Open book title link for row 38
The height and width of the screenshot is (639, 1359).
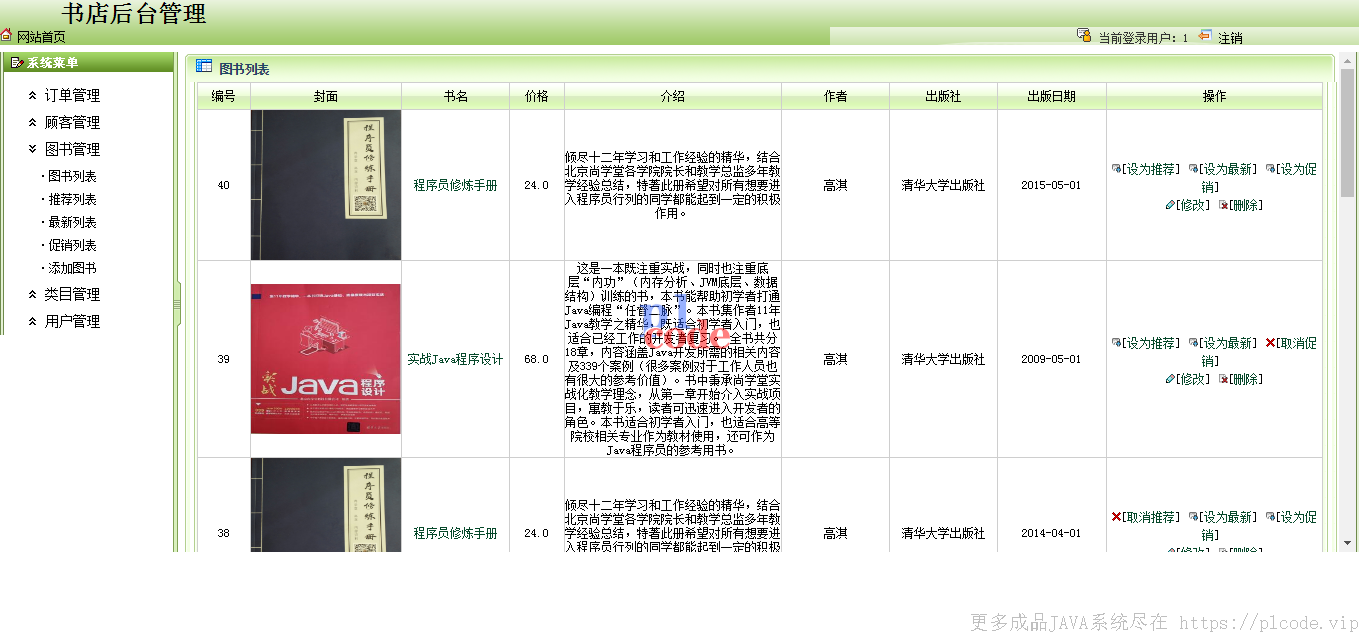(455, 534)
